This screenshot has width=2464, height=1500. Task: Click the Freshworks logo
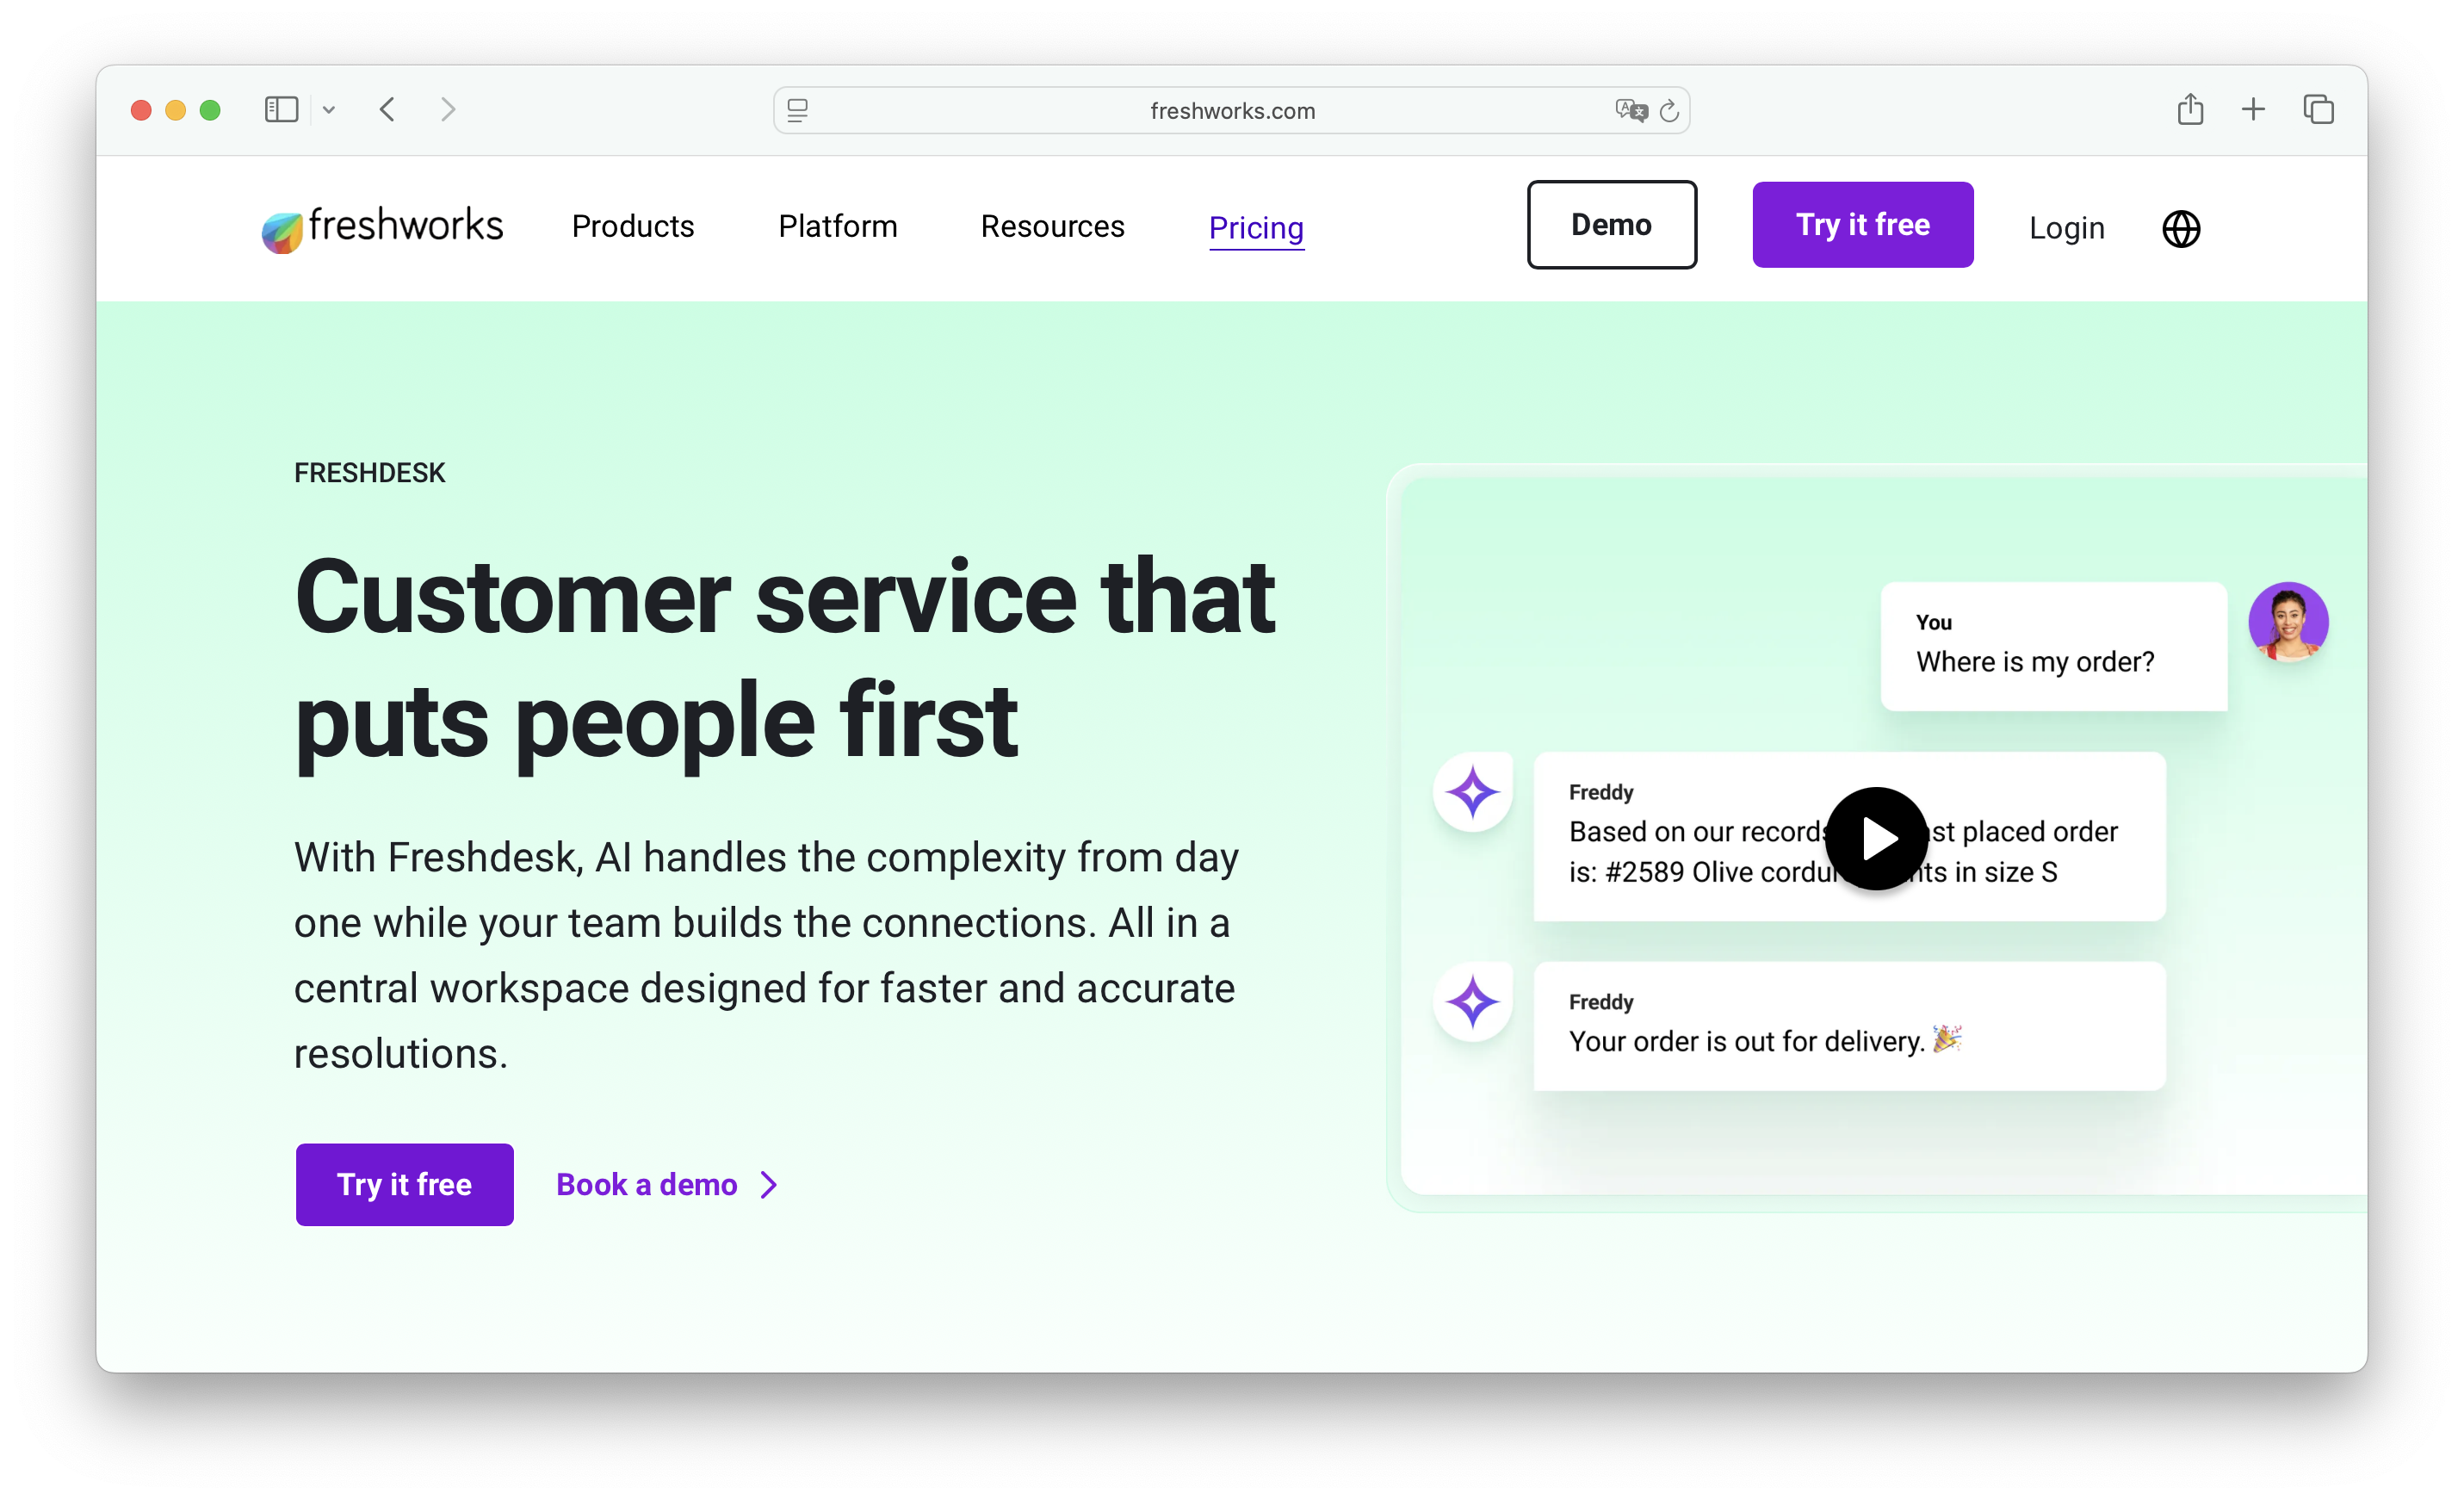point(382,228)
